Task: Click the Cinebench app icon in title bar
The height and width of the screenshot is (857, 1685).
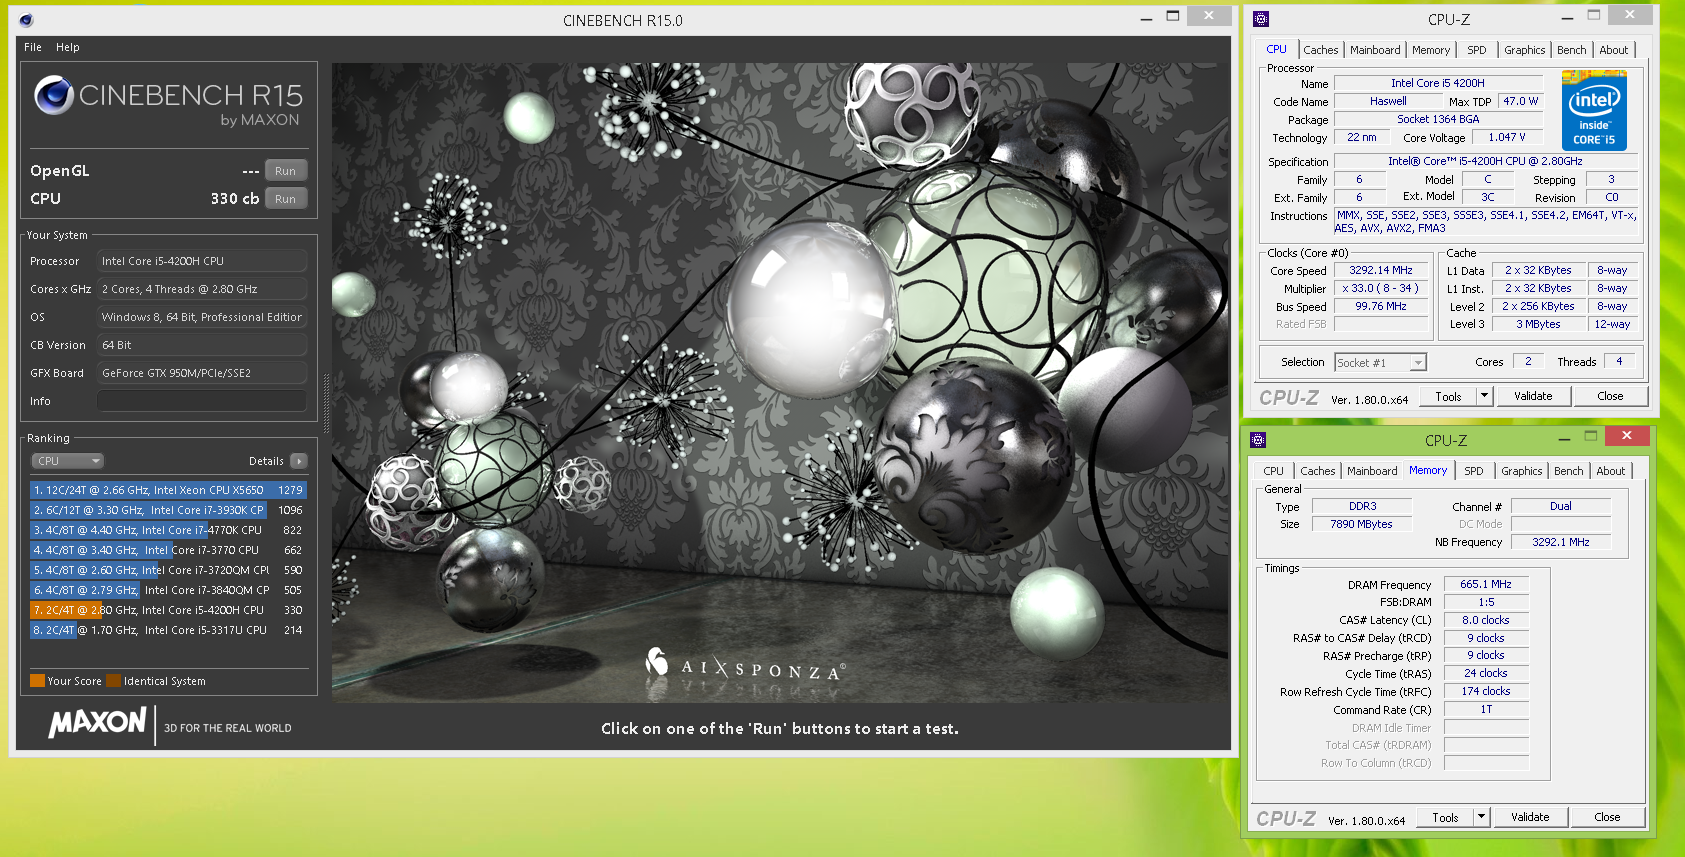Action: tap(26, 20)
